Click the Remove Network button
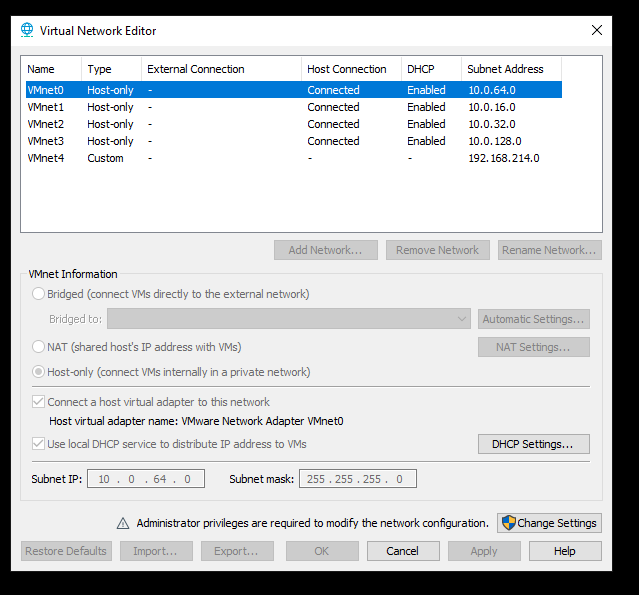 point(438,250)
